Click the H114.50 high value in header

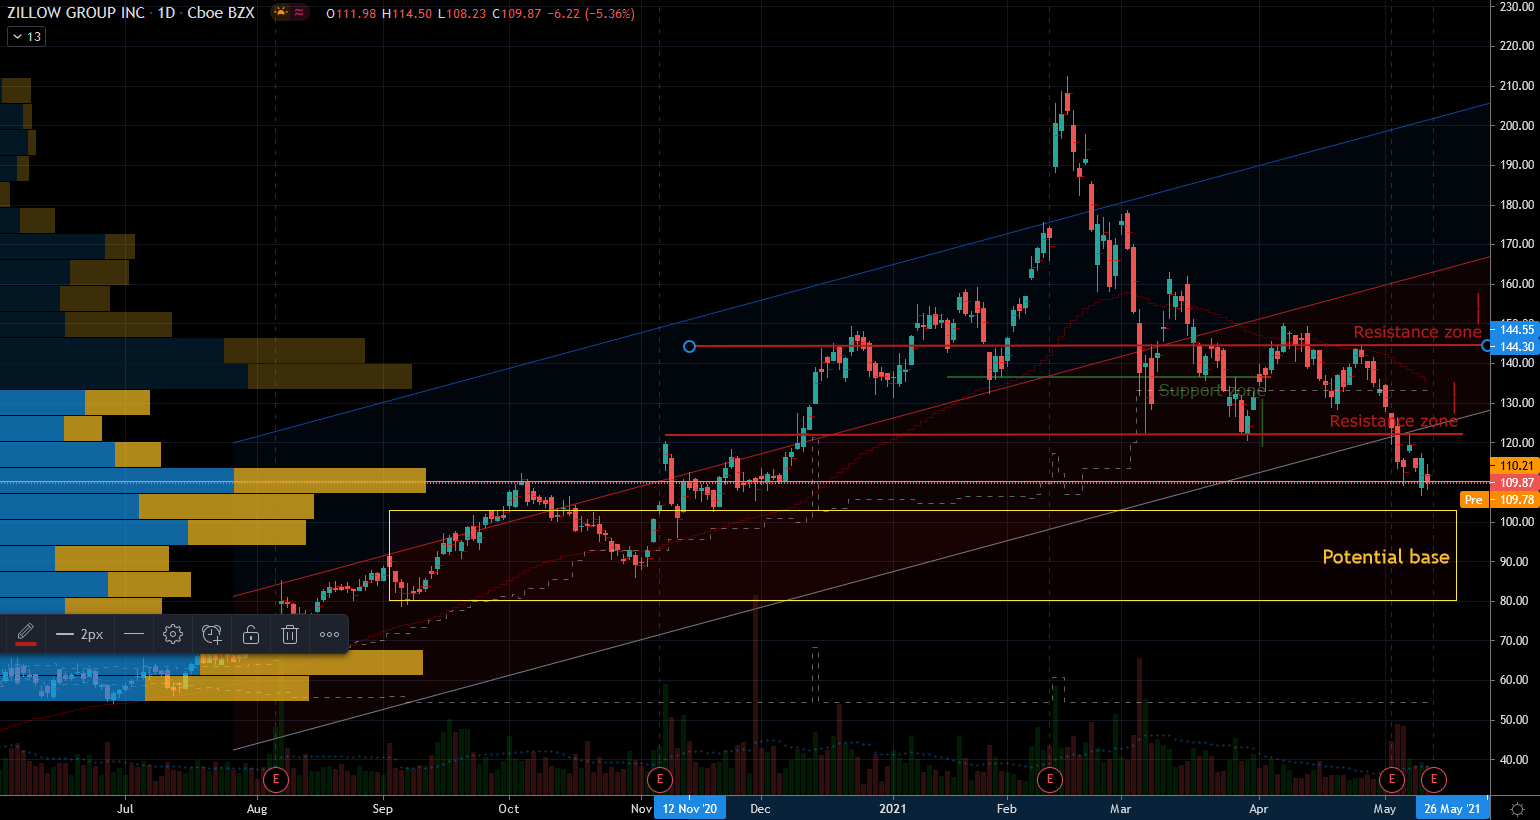pos(408,13)
